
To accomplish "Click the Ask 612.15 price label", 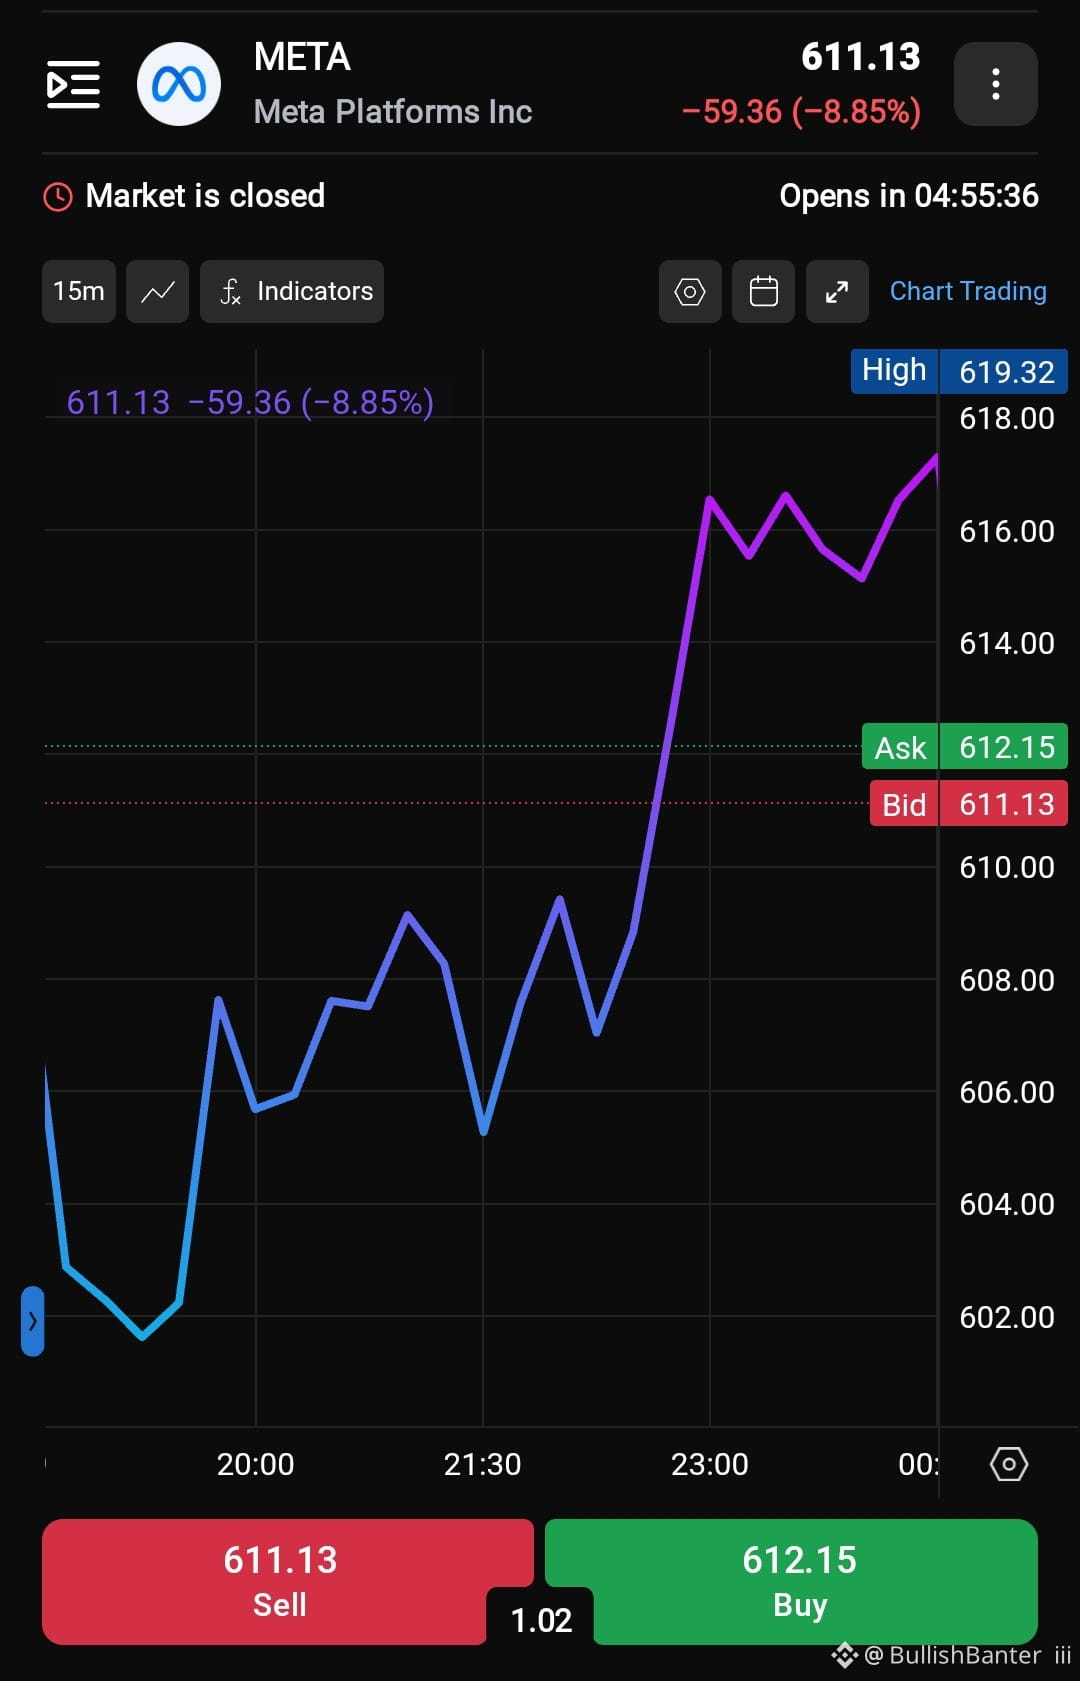I will coord(965,746).
